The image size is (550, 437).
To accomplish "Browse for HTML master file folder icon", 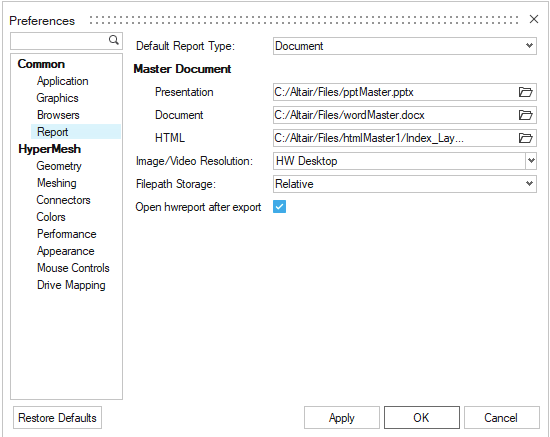I will [525, 138].
